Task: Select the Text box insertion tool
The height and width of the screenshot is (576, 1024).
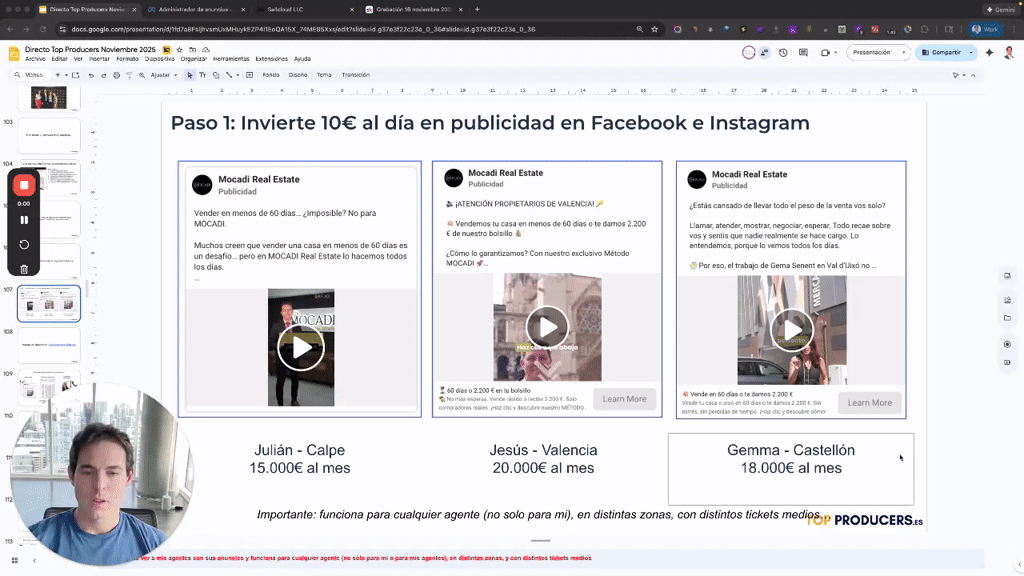Action: (x=203, y=74)
